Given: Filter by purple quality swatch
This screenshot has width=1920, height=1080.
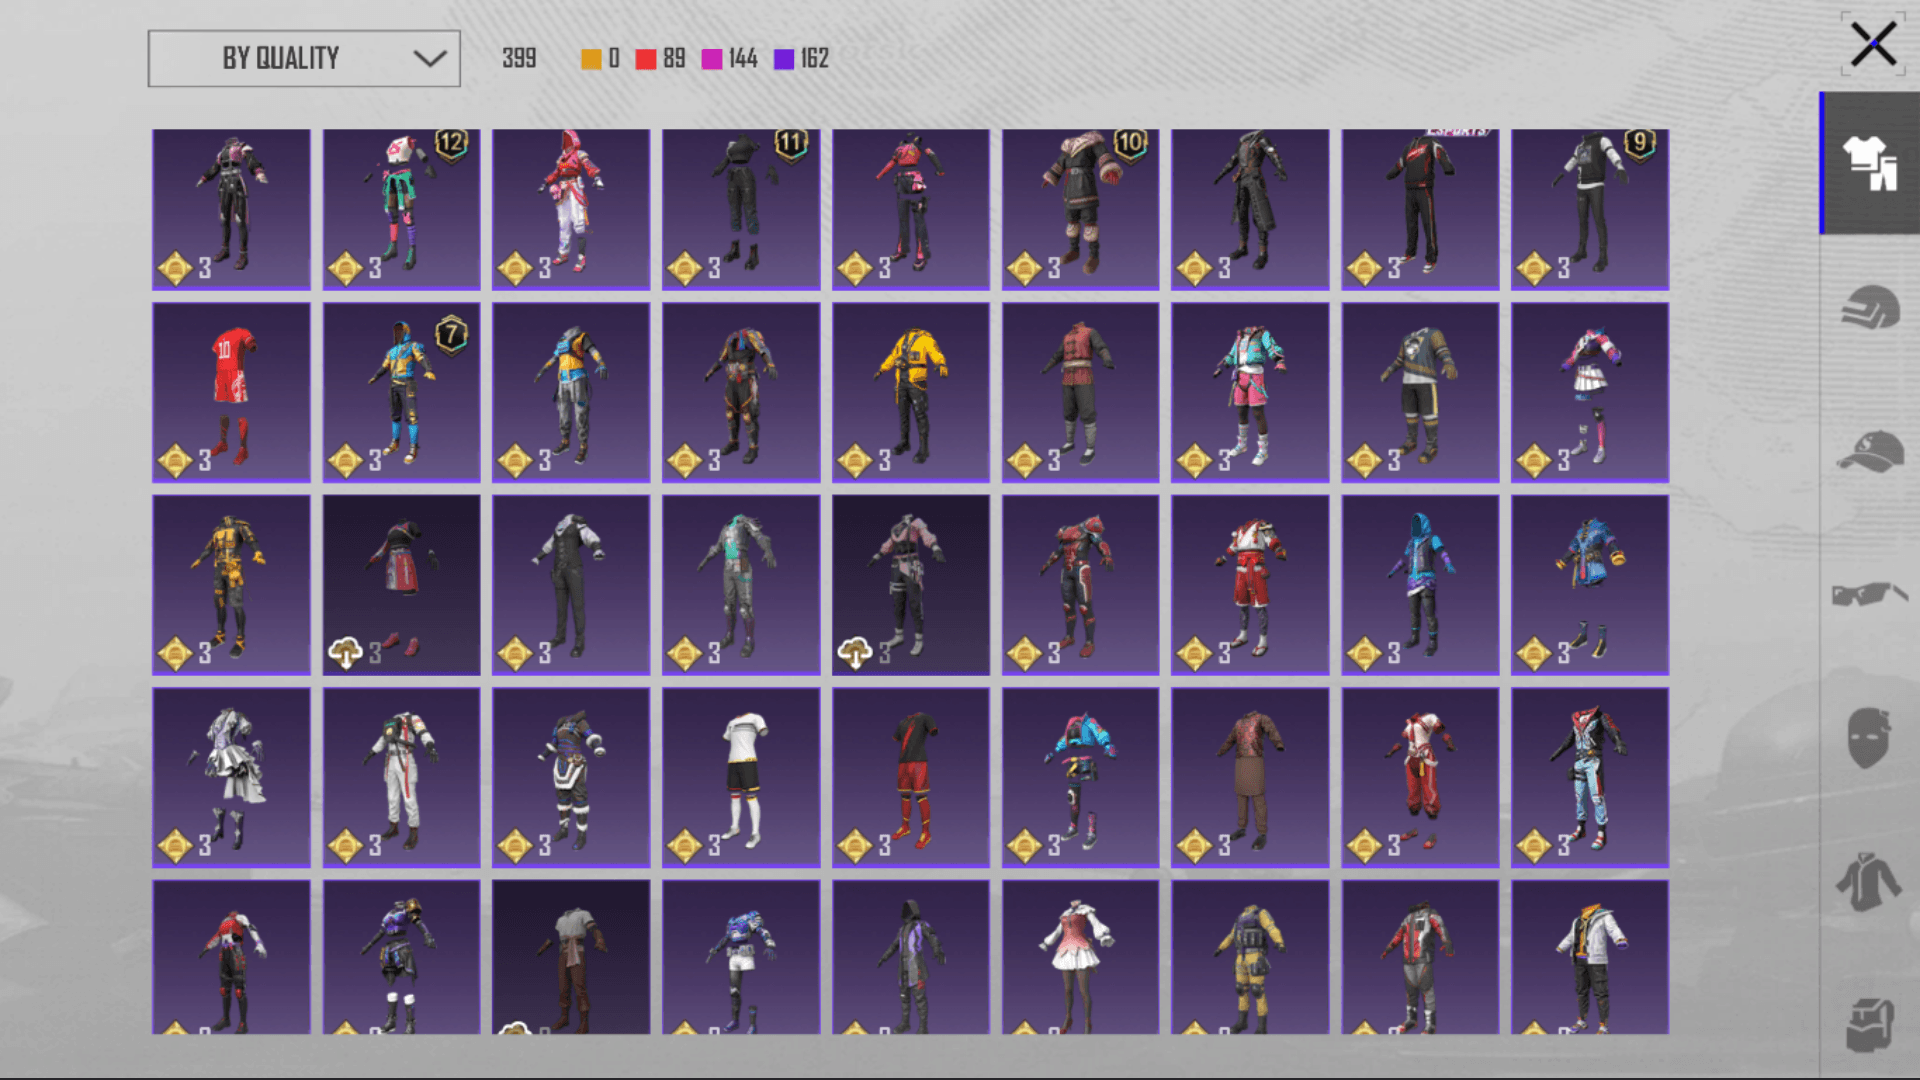Looking at the screenshot, I should [x=784, y=59].
